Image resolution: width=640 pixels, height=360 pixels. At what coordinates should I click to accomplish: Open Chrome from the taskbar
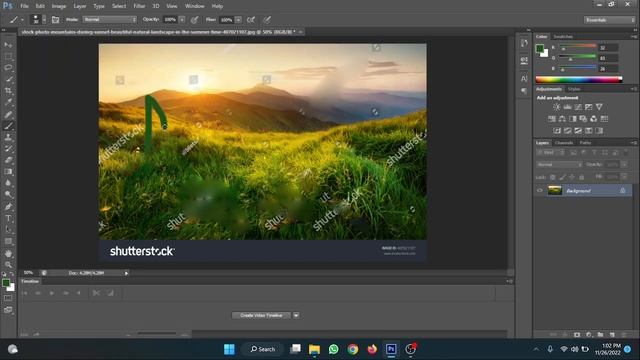[x=353, y=349]
